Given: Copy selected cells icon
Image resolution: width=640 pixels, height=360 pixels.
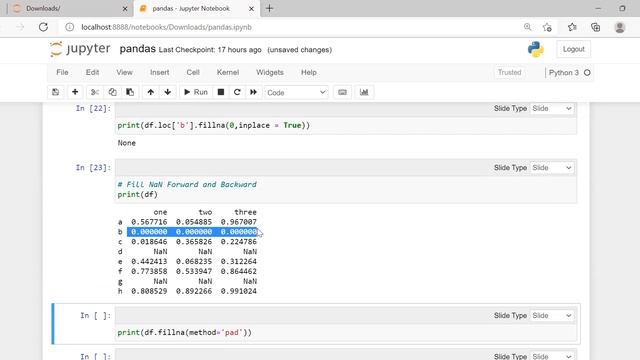Looking at the screenshot, I should pos(112,92).
